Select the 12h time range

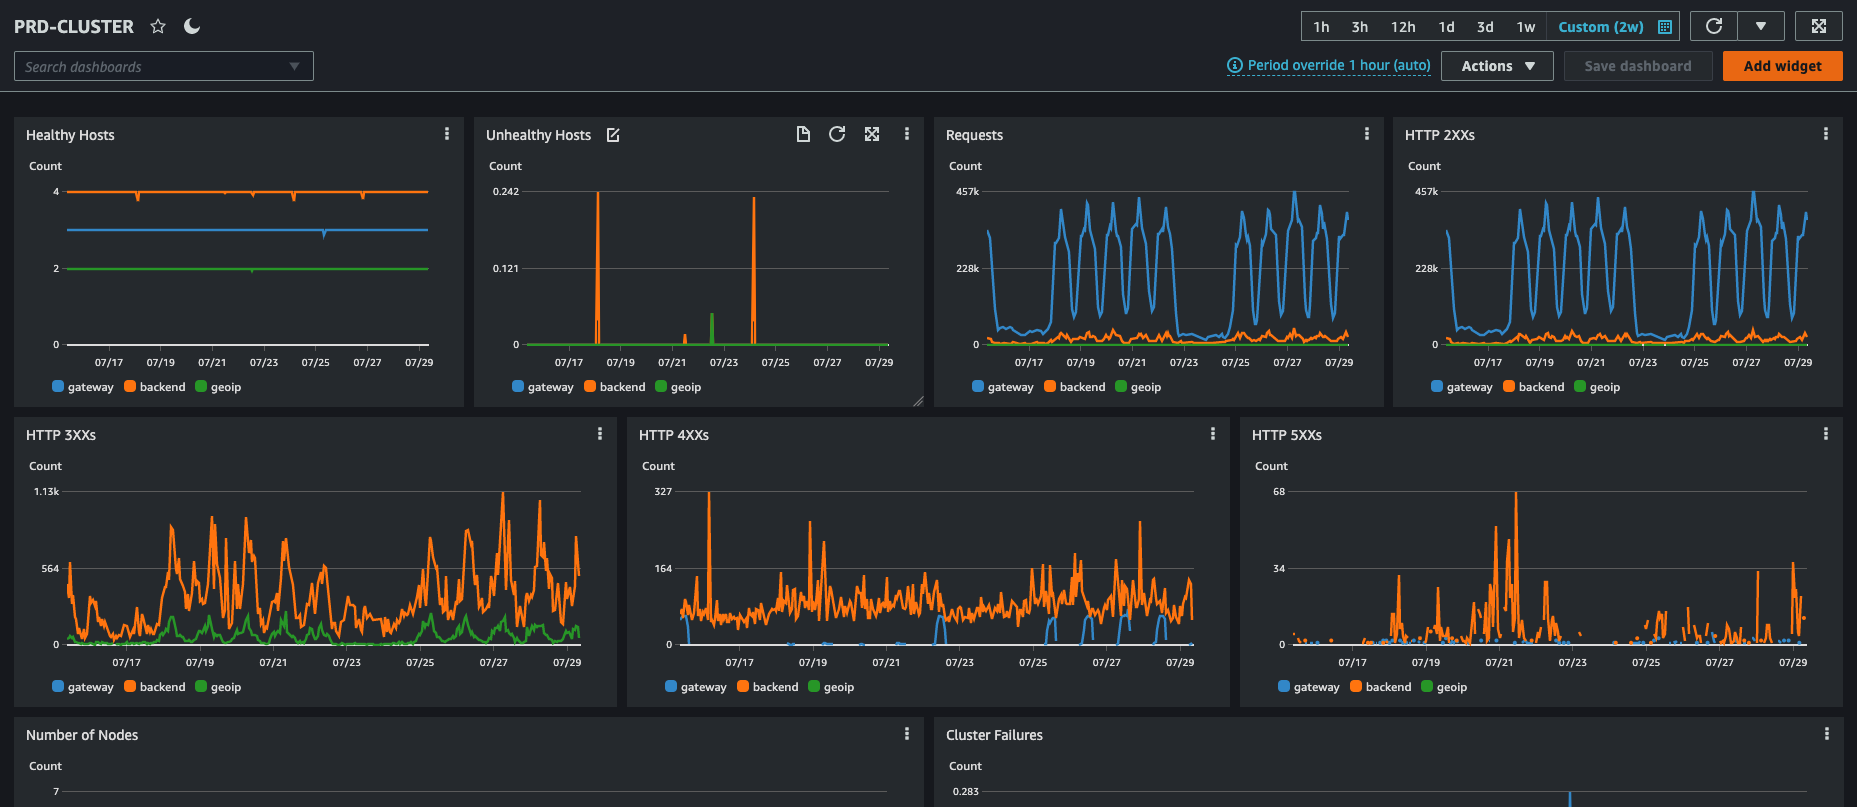[1403, 27]
